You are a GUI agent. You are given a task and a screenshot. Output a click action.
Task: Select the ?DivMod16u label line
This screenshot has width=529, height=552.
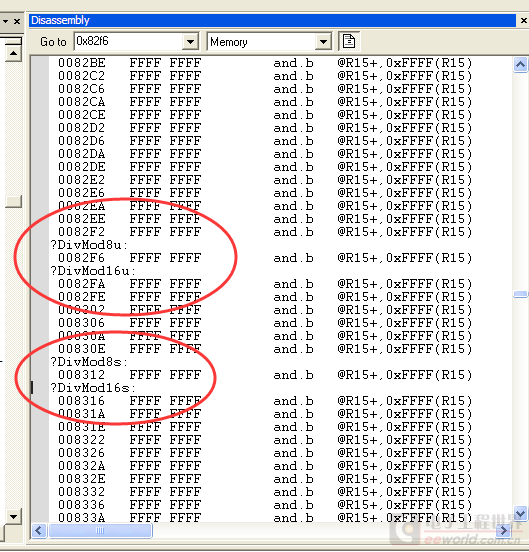[93, 271]
